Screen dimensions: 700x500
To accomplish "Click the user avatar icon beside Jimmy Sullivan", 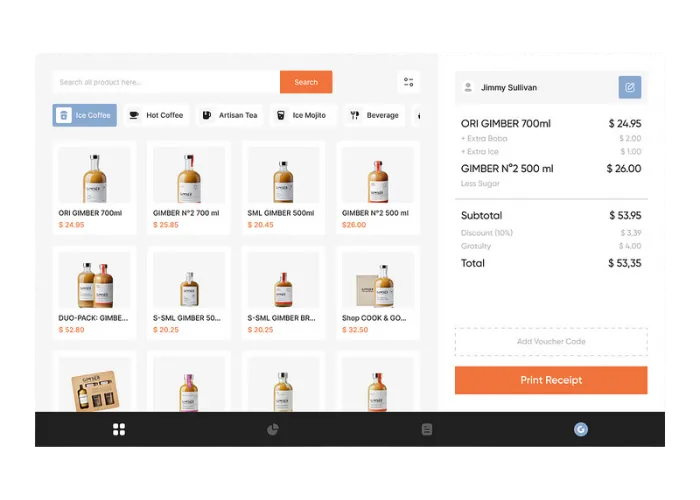I will tap(468, 87).
